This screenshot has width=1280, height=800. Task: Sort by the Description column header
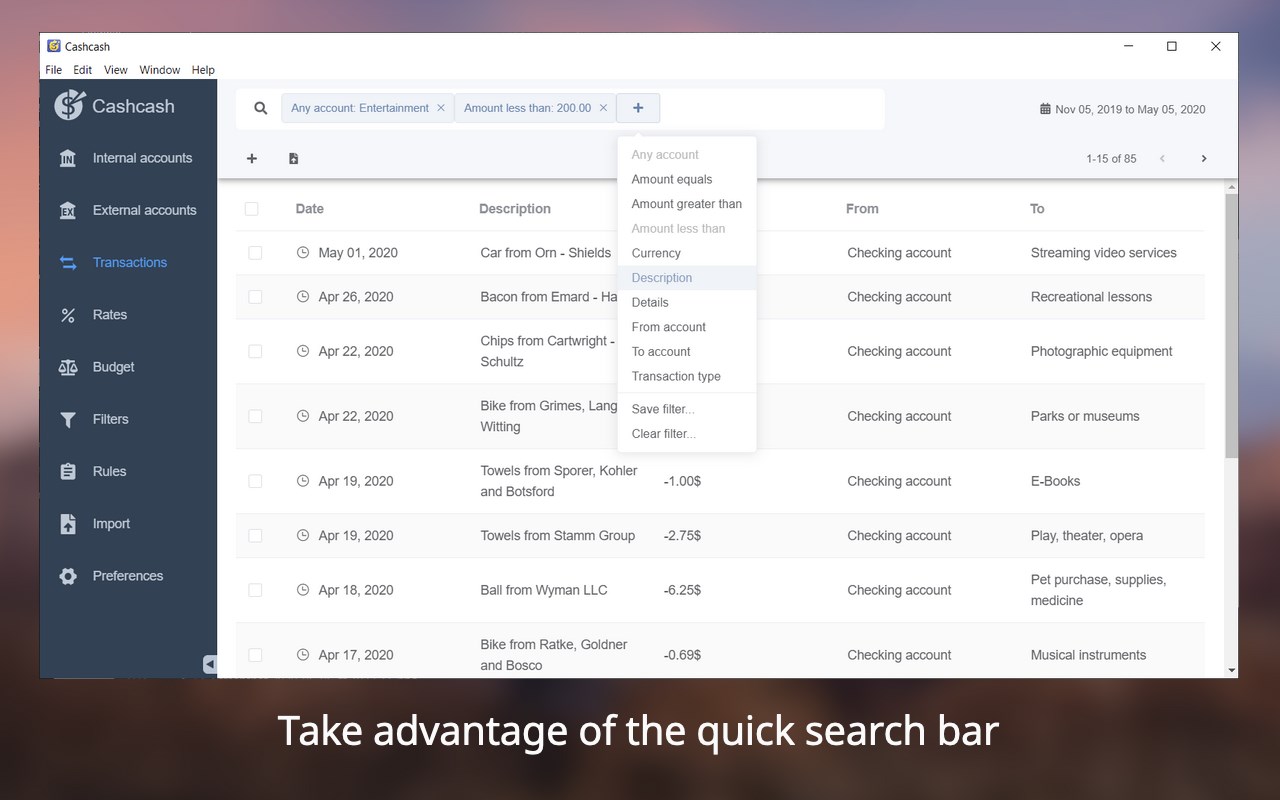click(x=515, y=209)
